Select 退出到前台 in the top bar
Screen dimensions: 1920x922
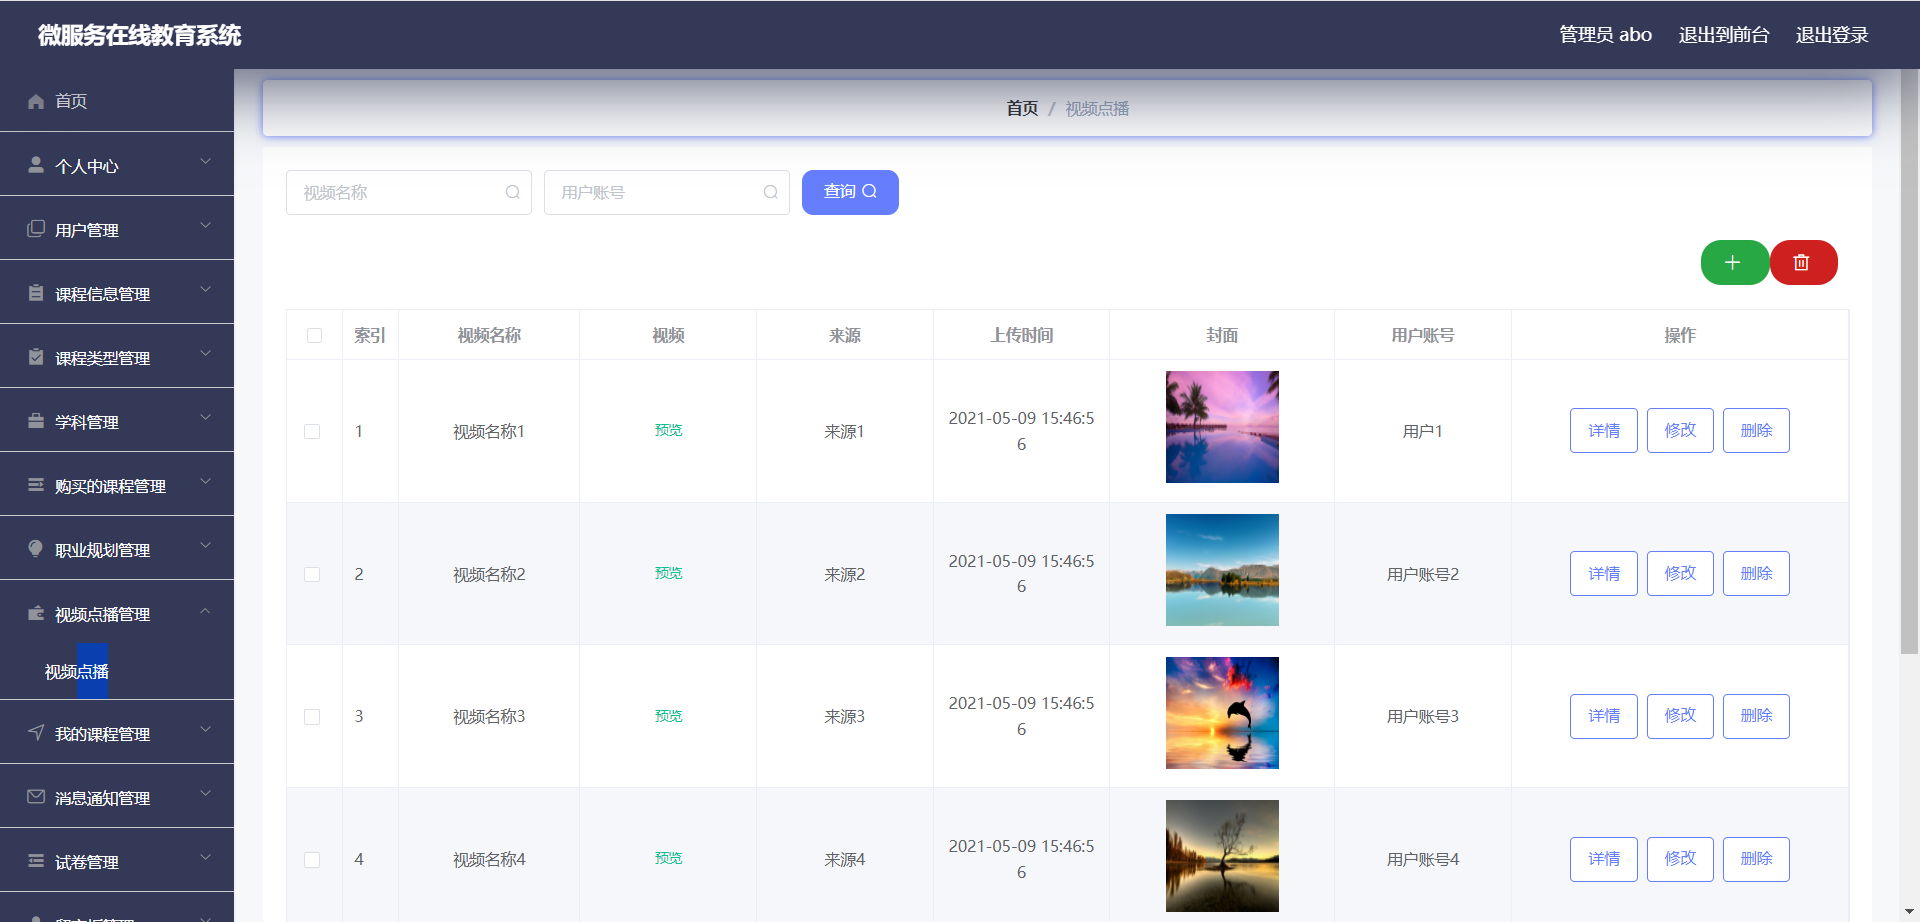[1723, 34]
